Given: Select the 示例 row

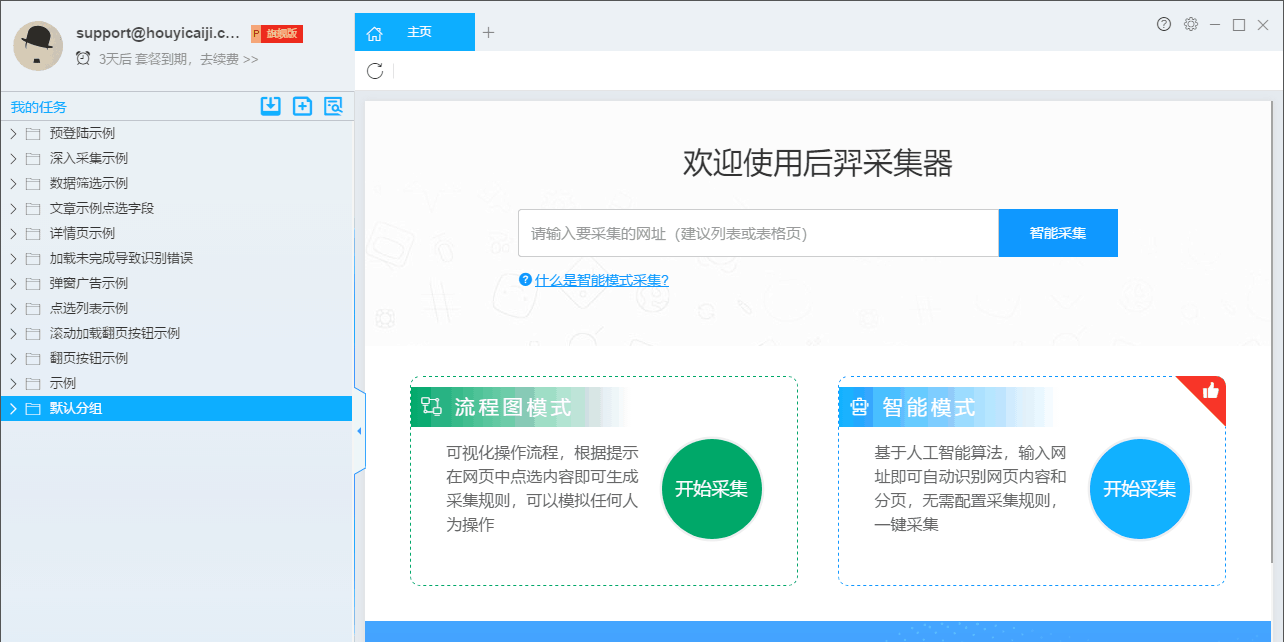Looking at the screenshot, I should (x=176, y=383).
